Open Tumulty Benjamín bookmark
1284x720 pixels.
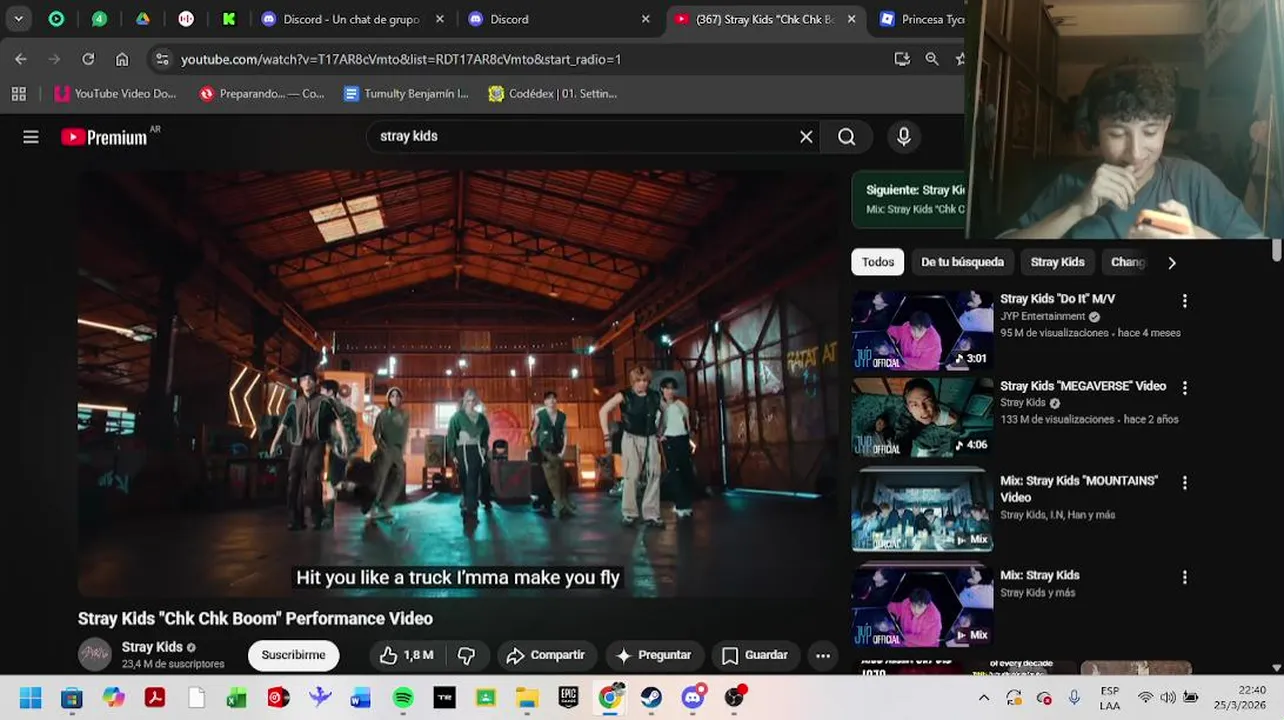(406, 94)
